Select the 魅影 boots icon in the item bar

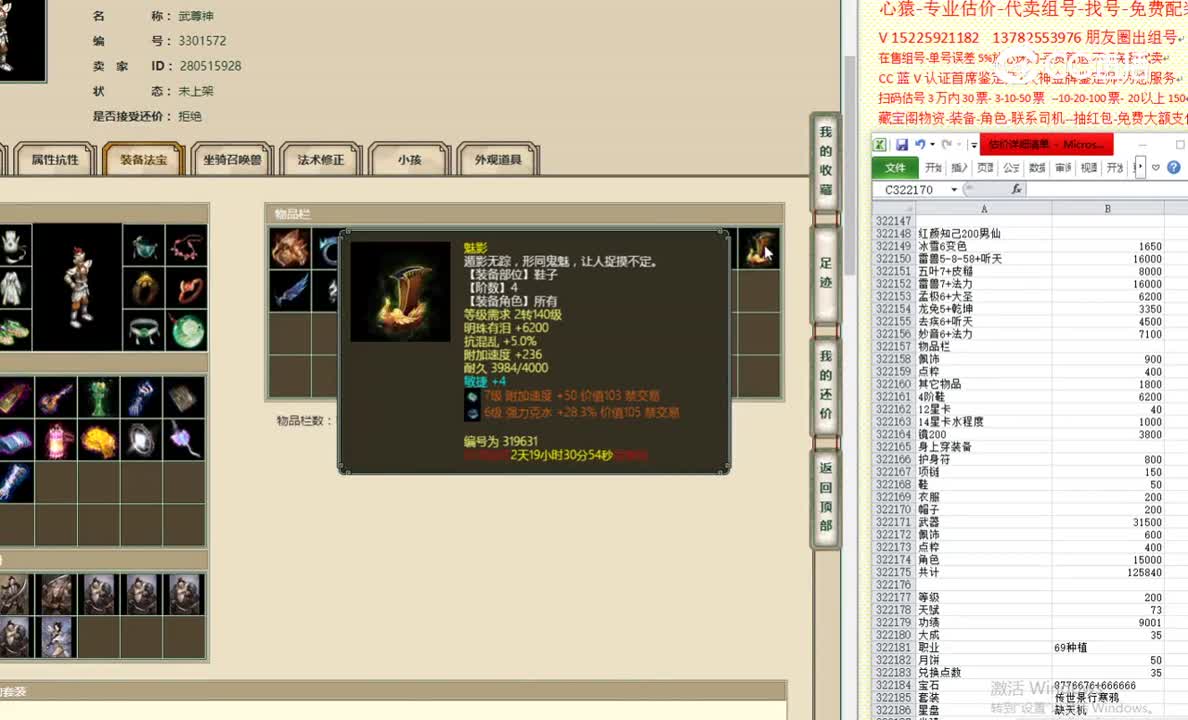click(x=758, y=247)
